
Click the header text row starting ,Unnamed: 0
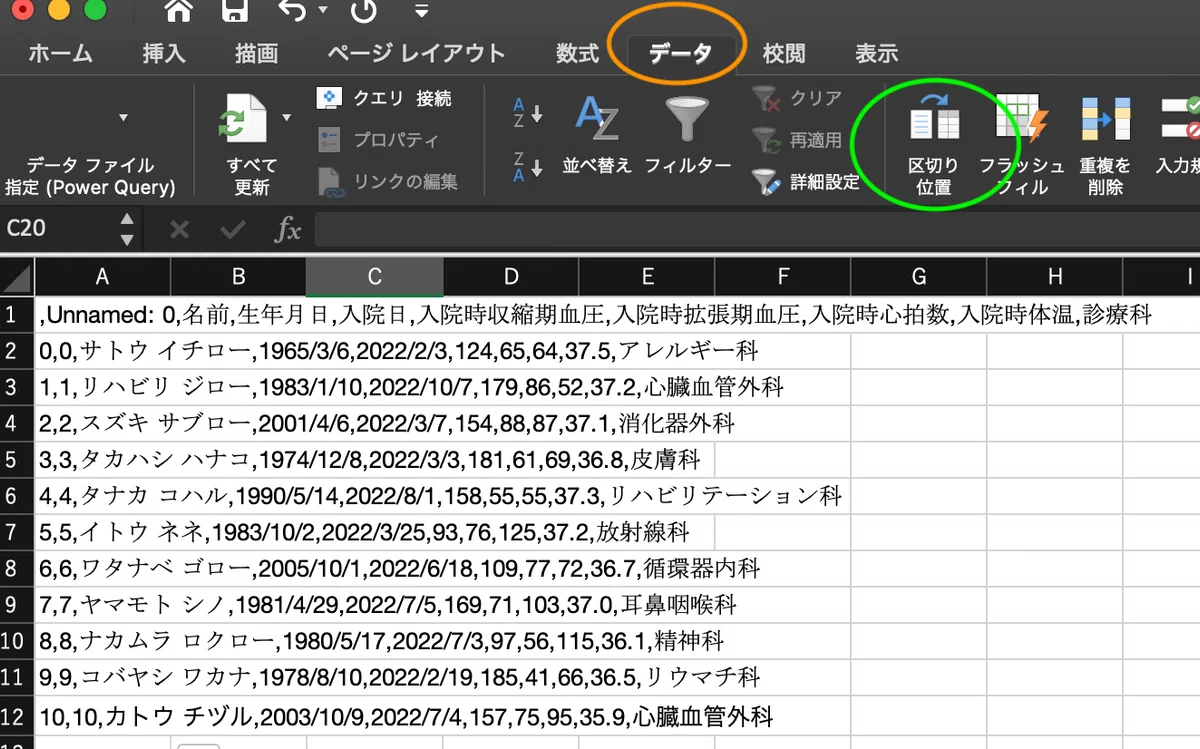[x=595, y=316]
